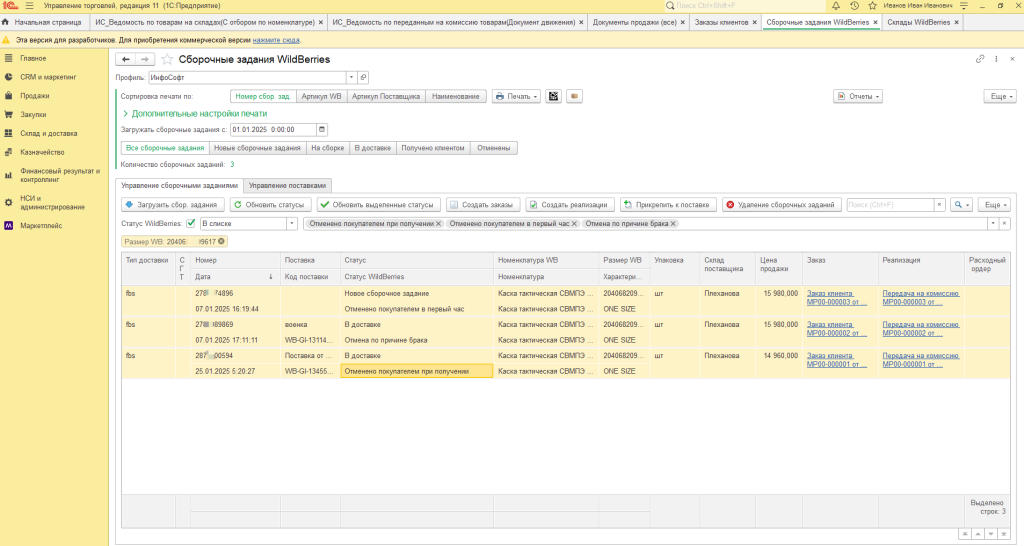Open favorites star in title bar
Viewport: 1024px width, 546px height.
pyautogui.click(x=872, y=5)
